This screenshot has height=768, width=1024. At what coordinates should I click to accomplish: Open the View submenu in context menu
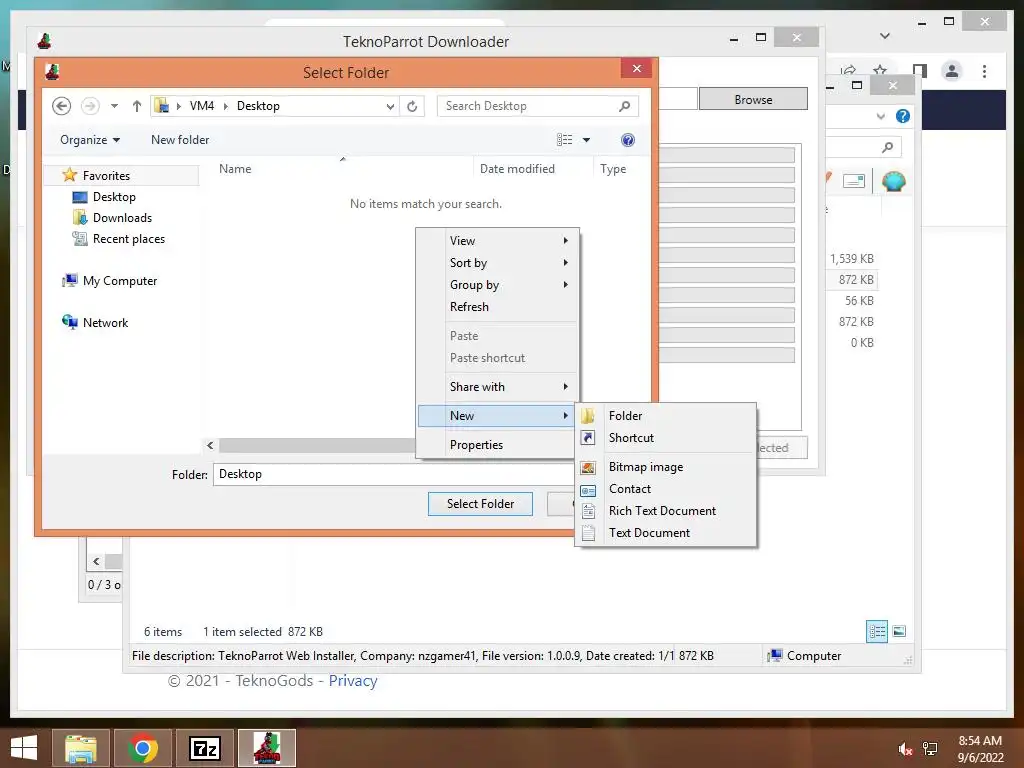pyautogui.click(x=498, y=240)
